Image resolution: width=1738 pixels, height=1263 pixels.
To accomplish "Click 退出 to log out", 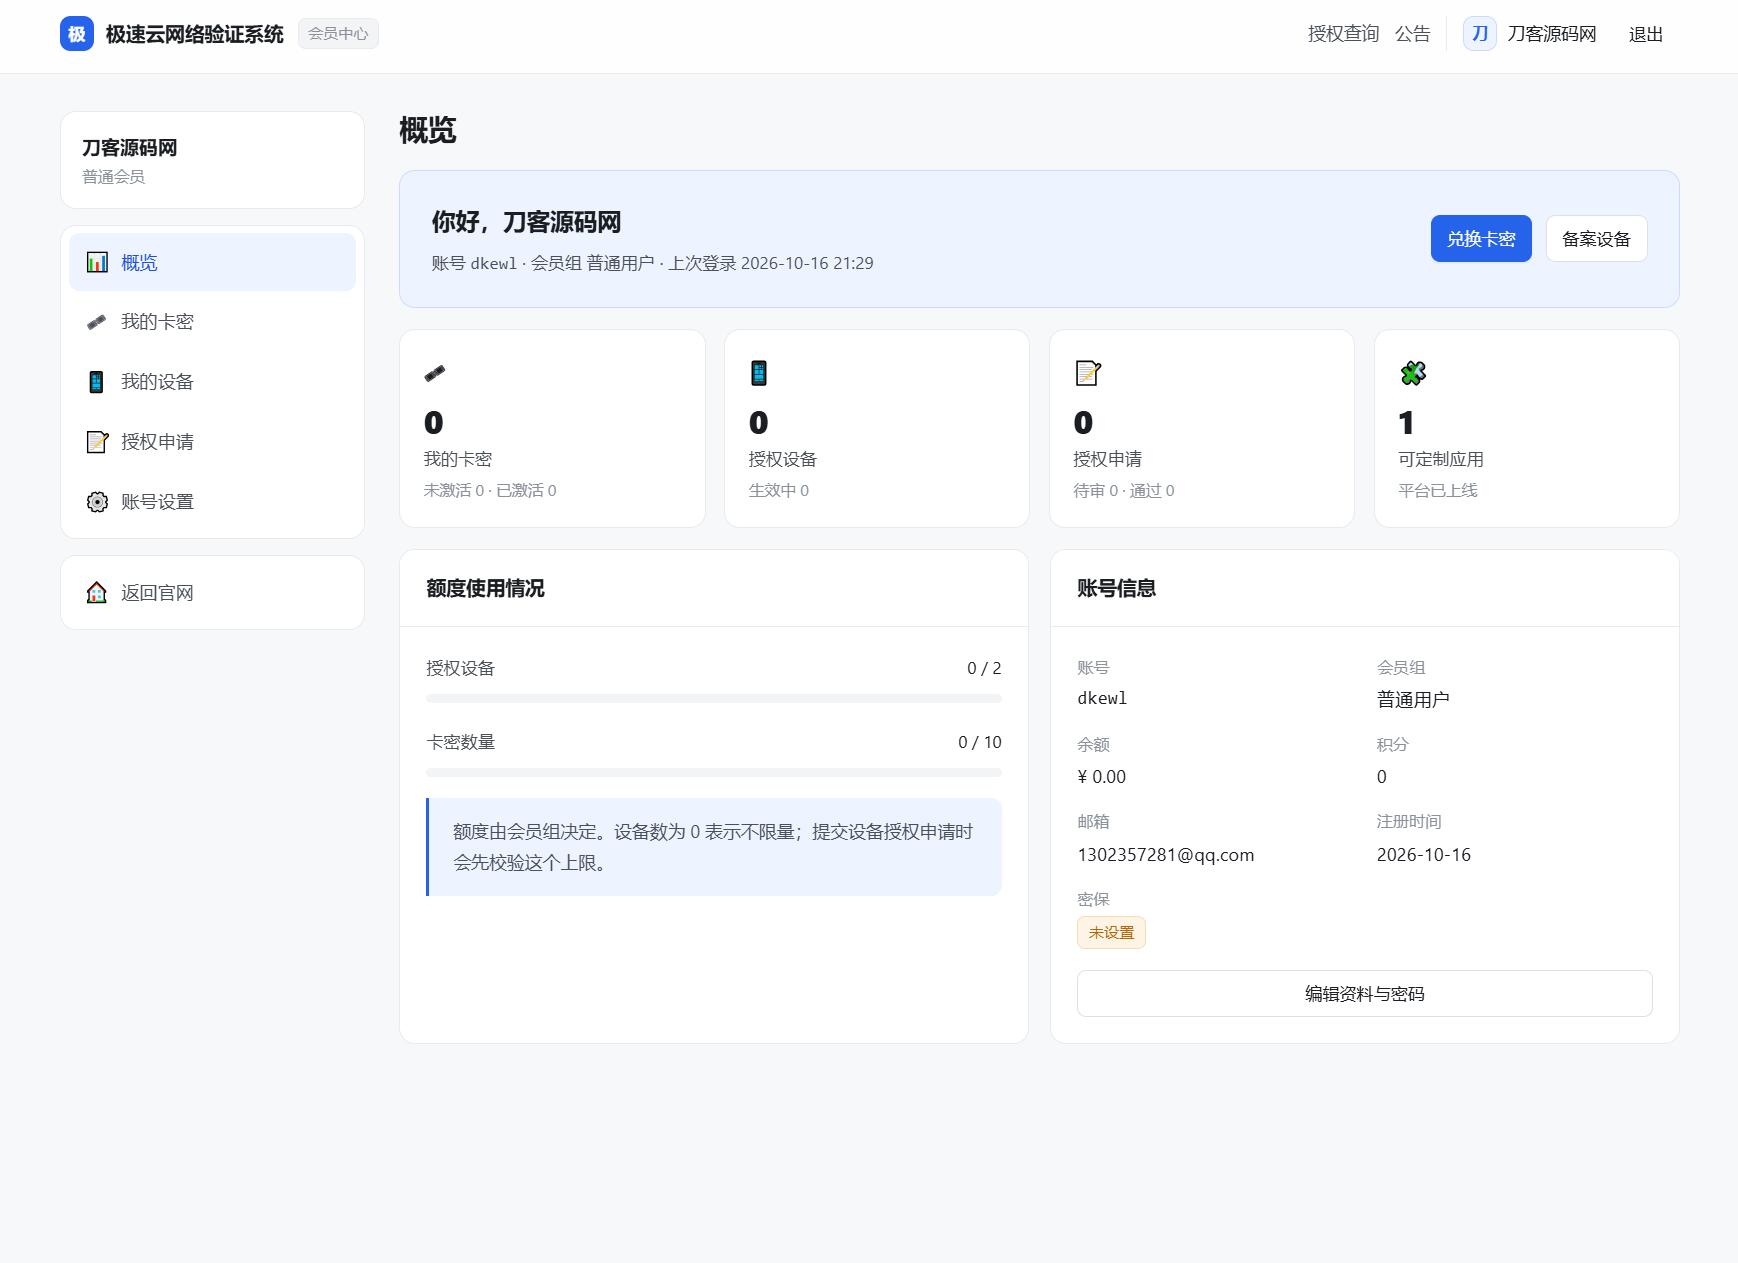I will click(x=1645, y=34).
